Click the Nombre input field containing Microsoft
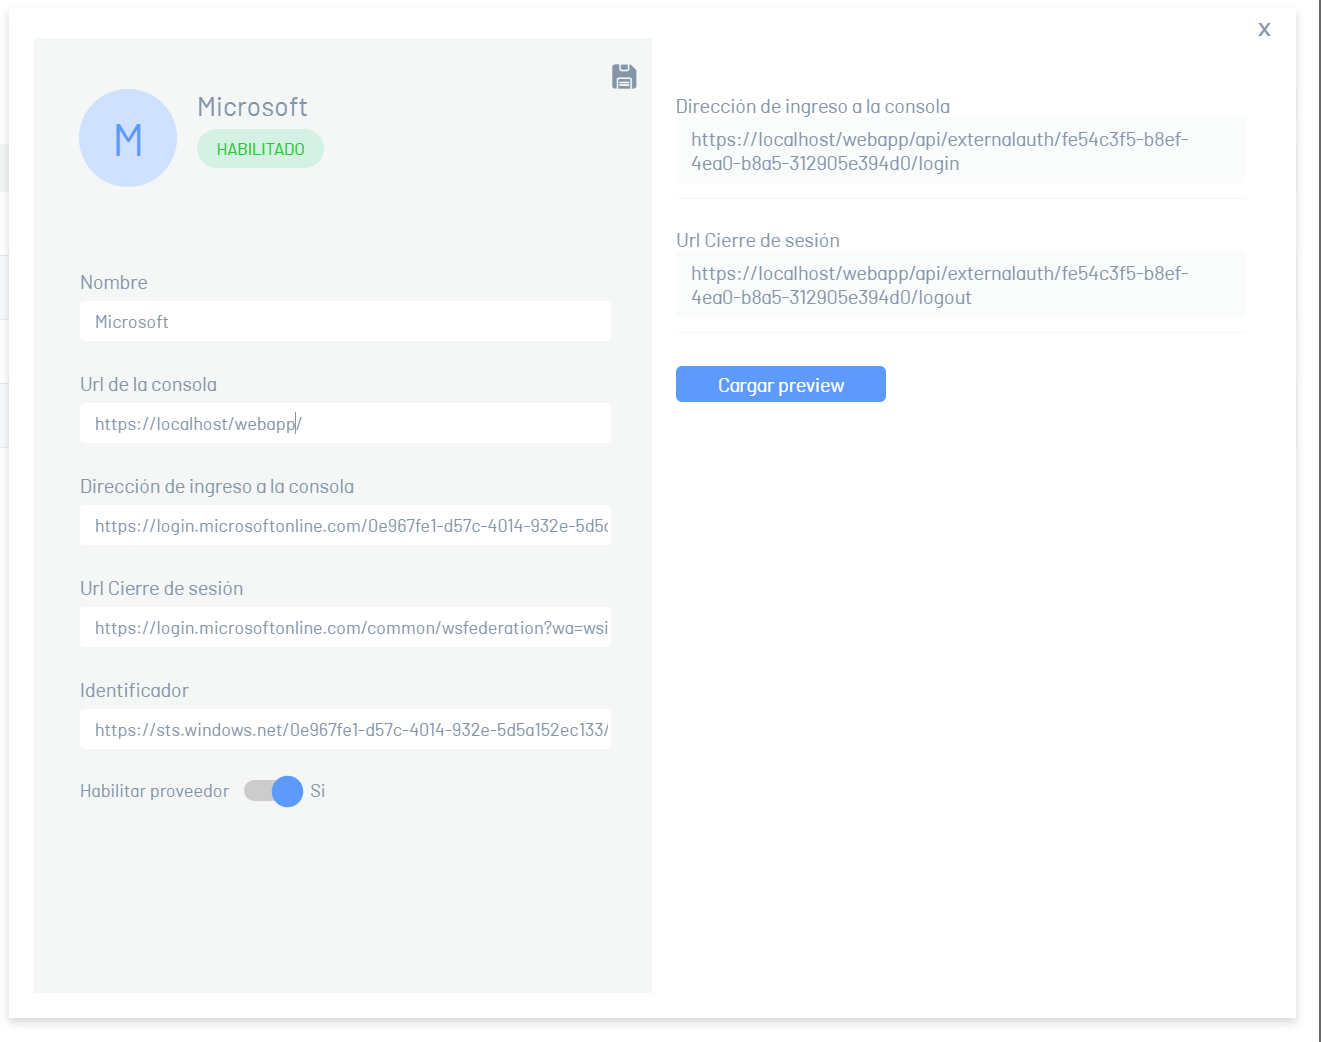This screenshot has height=1042, width=1321. 345,321
